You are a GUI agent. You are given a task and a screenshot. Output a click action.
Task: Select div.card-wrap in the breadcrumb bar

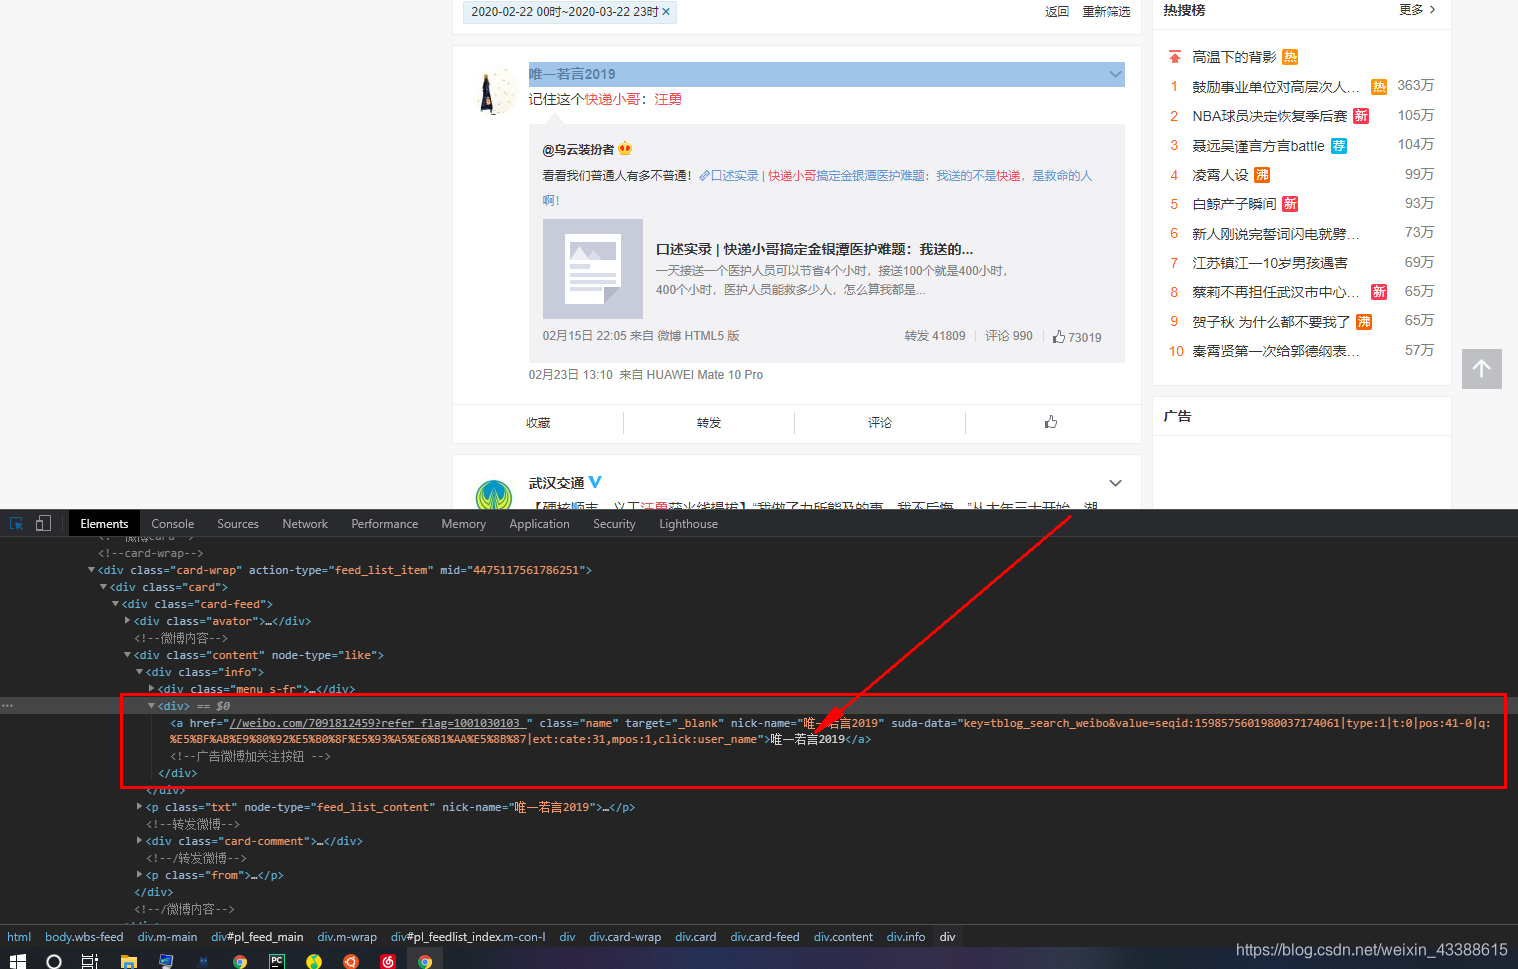coord(625,937)
